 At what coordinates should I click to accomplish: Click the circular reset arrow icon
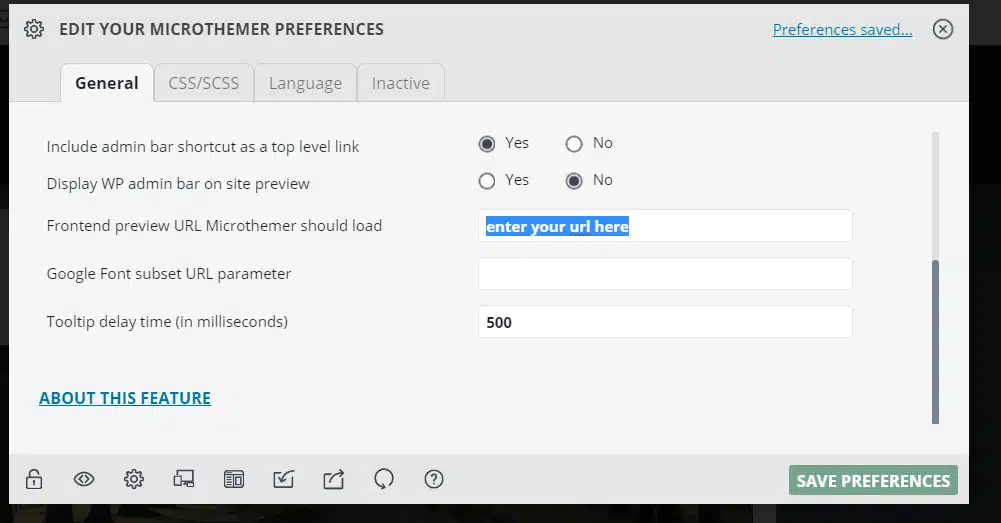point(384,480)
